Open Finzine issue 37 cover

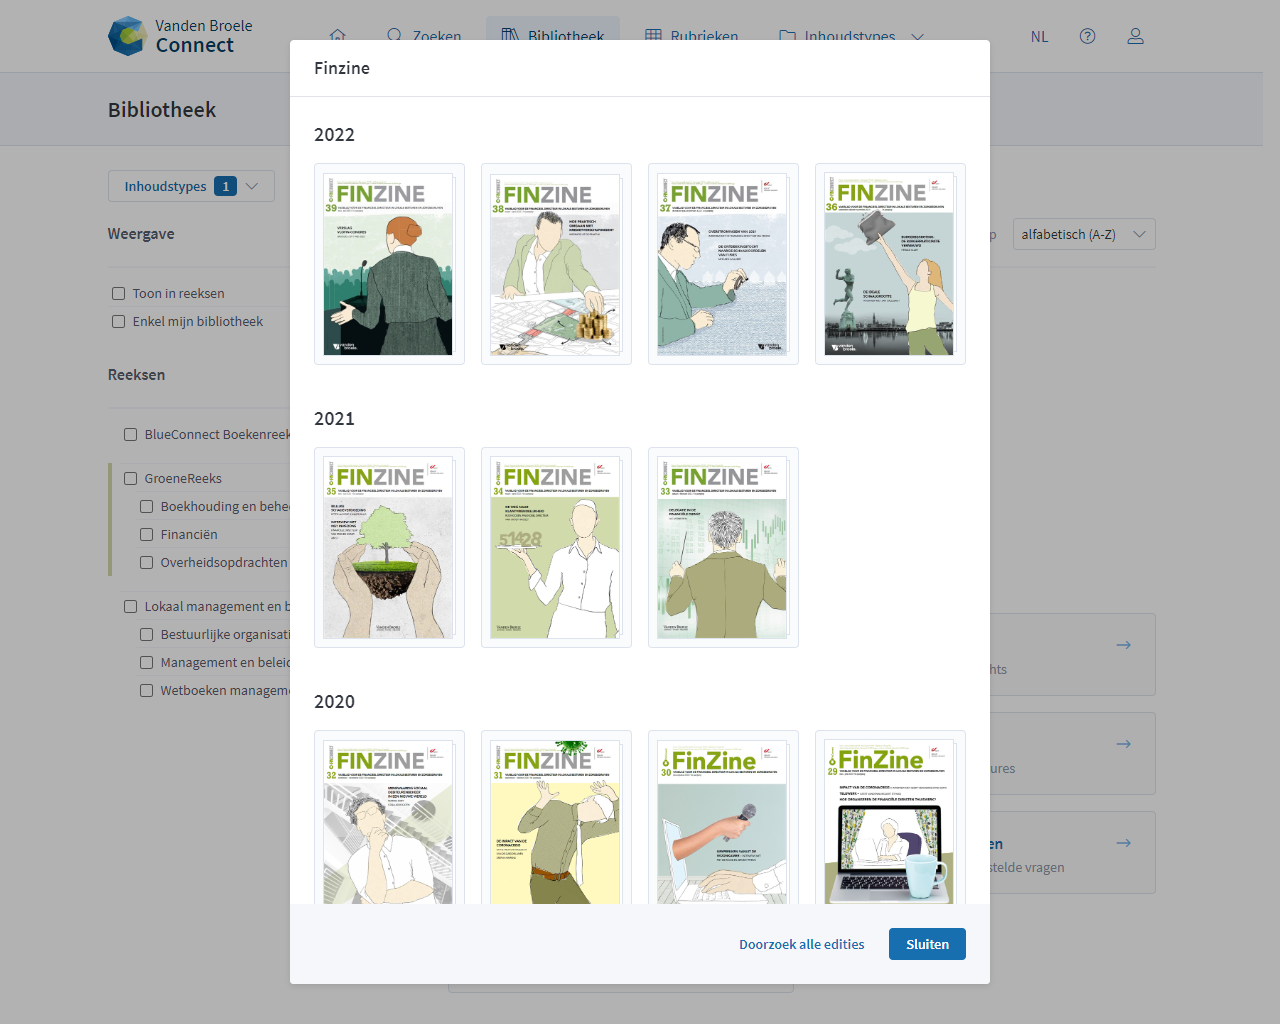pos(723,264)
